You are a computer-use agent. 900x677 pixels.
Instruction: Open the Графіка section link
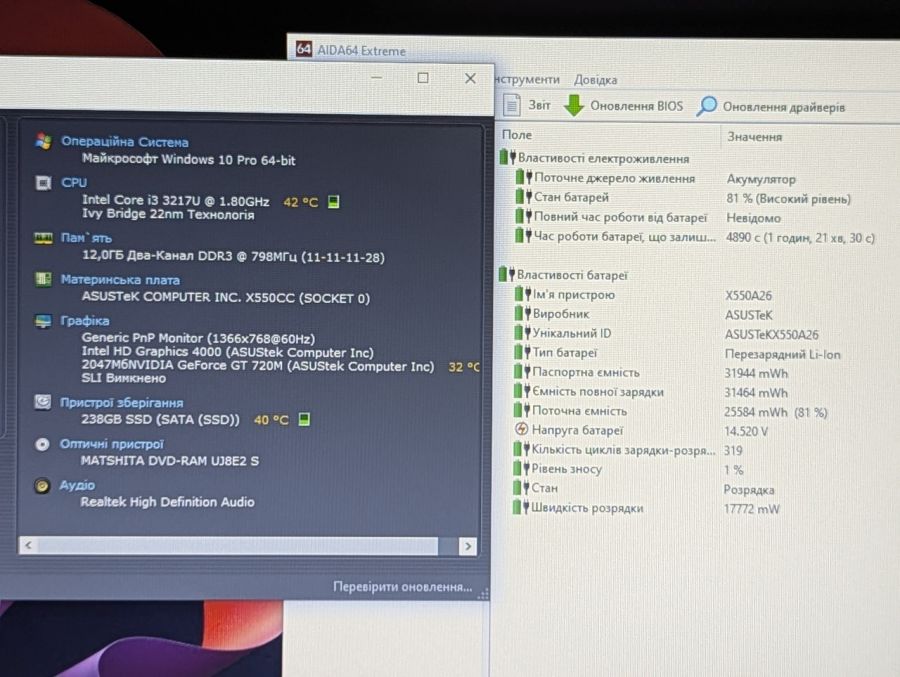(84, 320)
